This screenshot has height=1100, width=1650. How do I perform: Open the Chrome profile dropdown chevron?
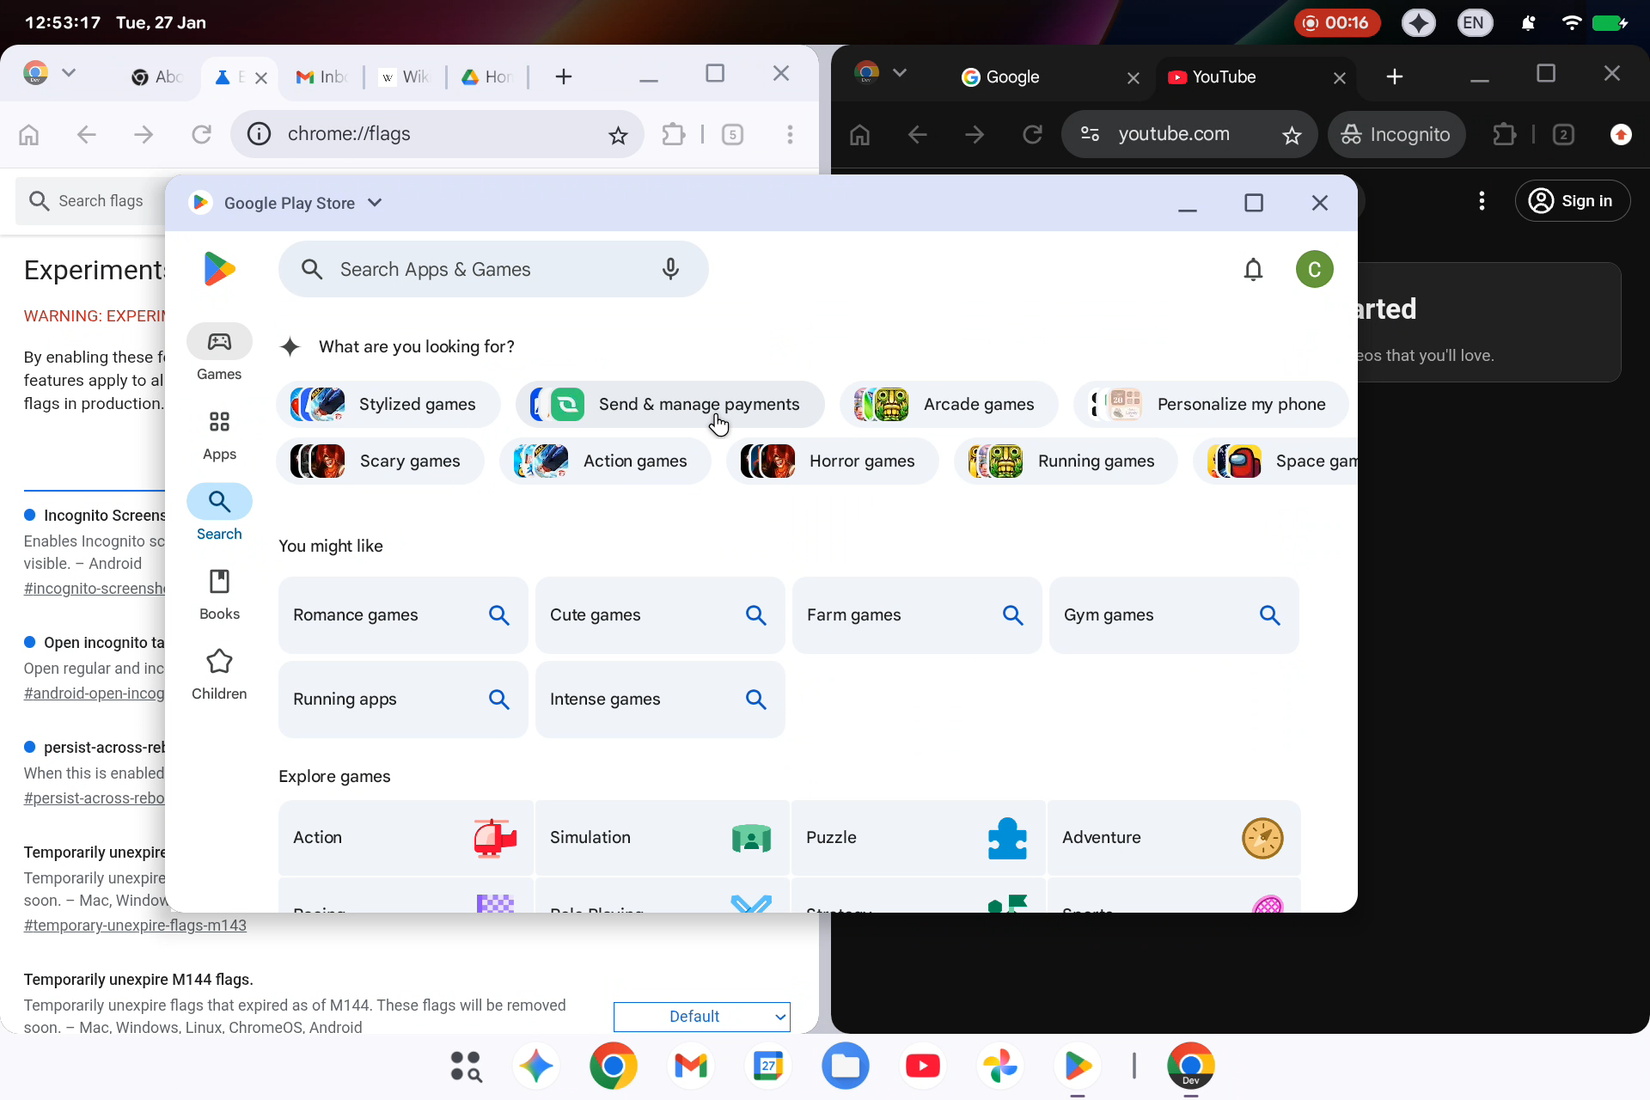tap(68, 73)
